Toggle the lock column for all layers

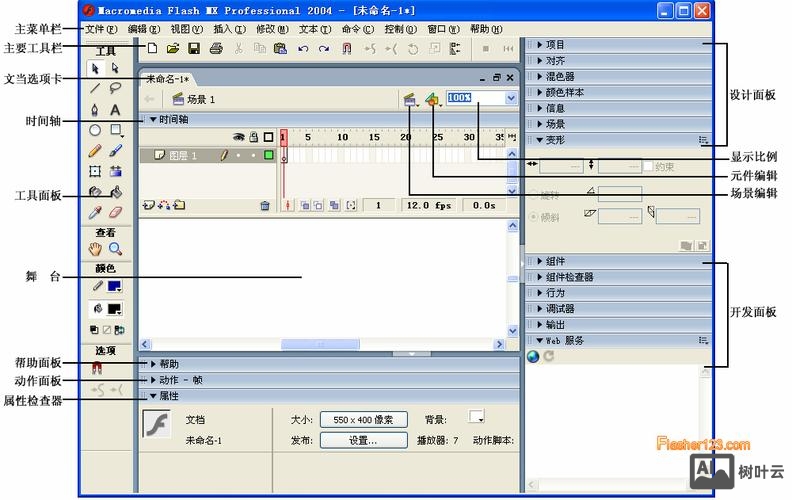[x=253, y=137]
